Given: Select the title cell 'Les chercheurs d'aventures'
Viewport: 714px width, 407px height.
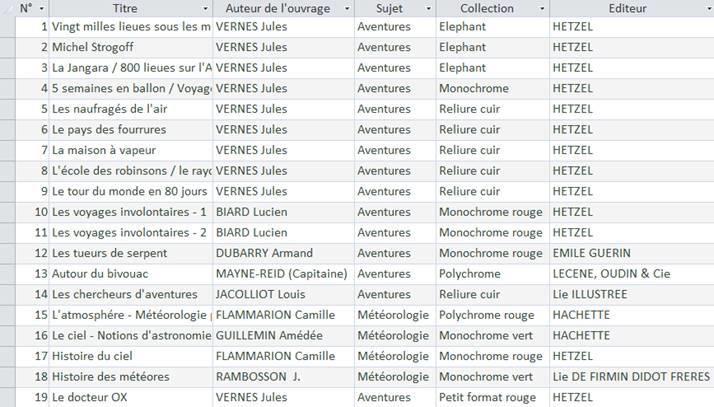Looking at the screenshot, I should tap(131, 295).
